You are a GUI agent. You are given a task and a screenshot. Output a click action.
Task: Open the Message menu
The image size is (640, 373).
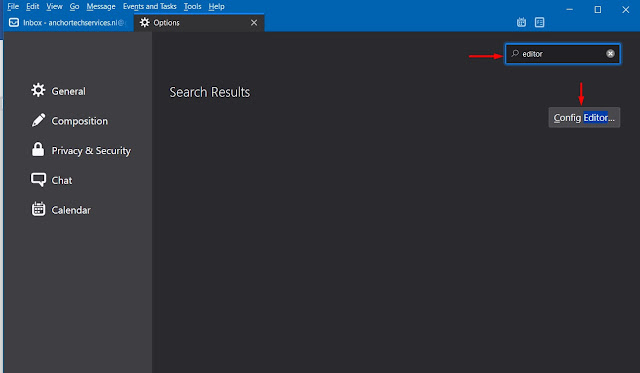tap(101, 7)
